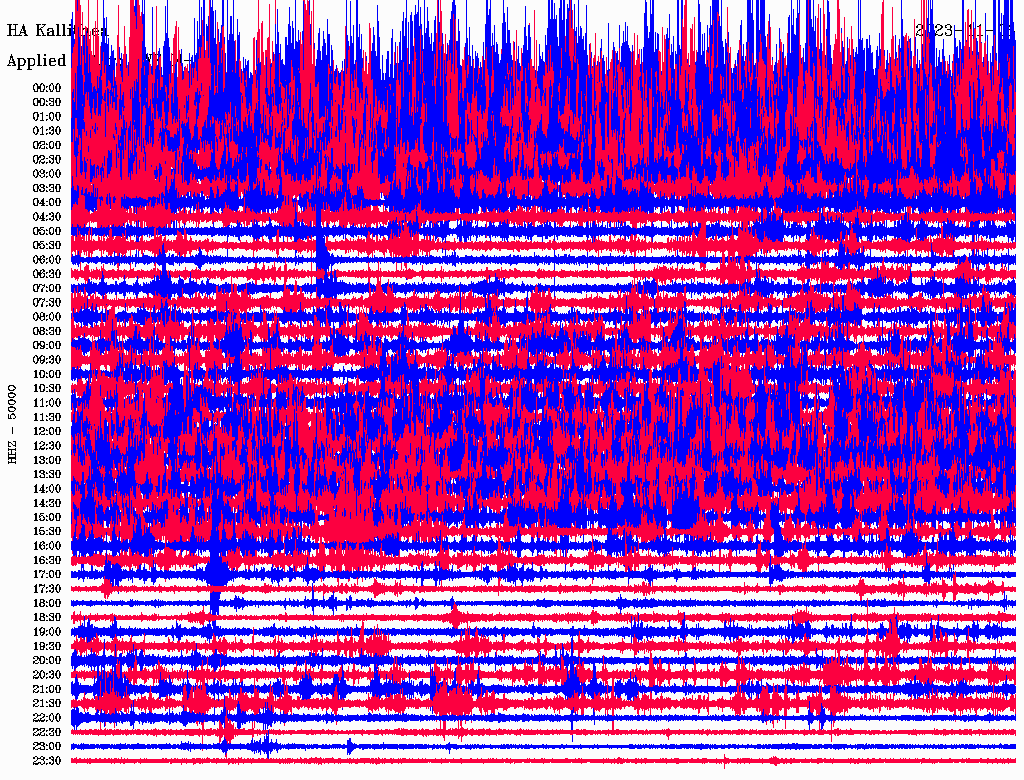Choose the 02:30 row label

[x=47, y=160]
